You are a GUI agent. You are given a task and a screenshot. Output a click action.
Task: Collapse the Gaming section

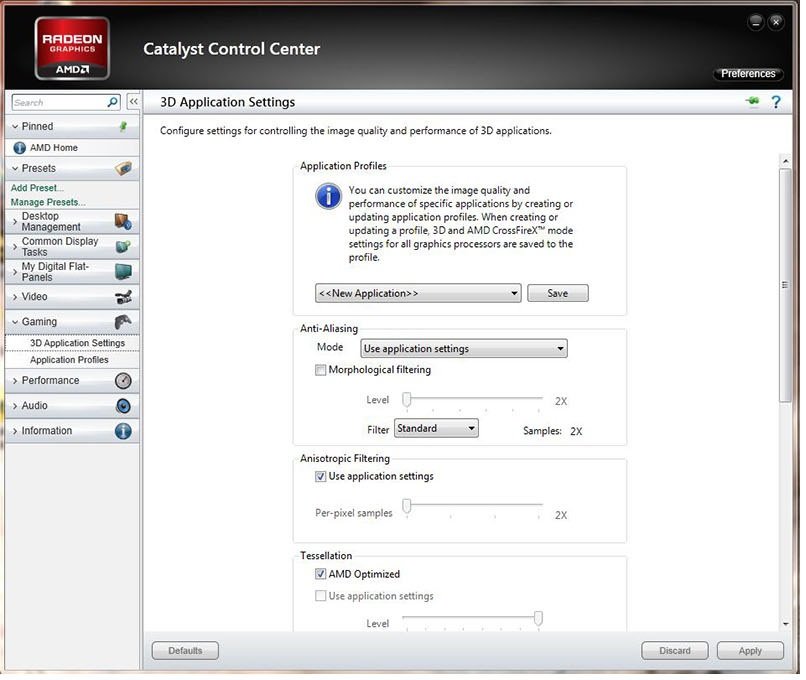point(15,322)
